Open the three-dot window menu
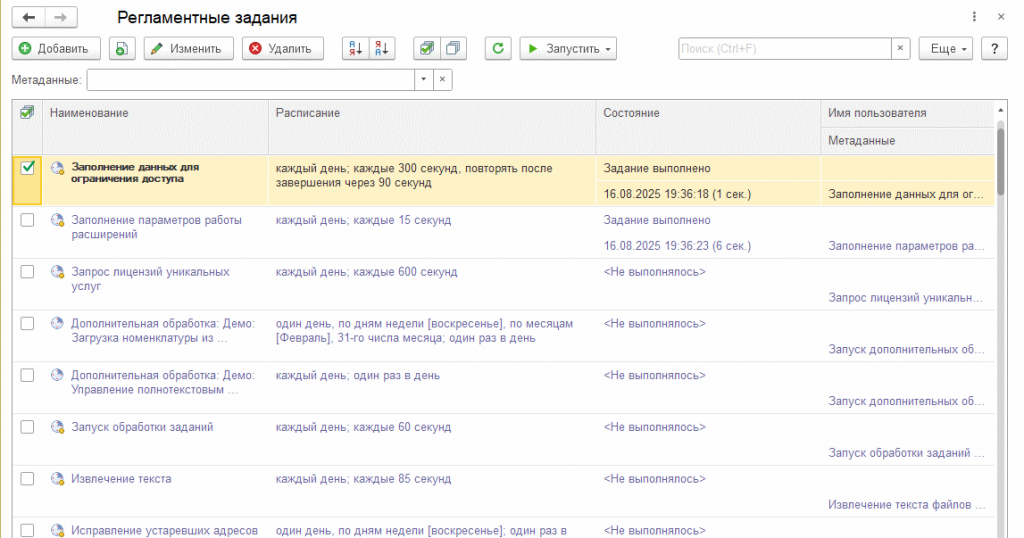Viewport: 1024px width, 538px height. tap(974, 17)
